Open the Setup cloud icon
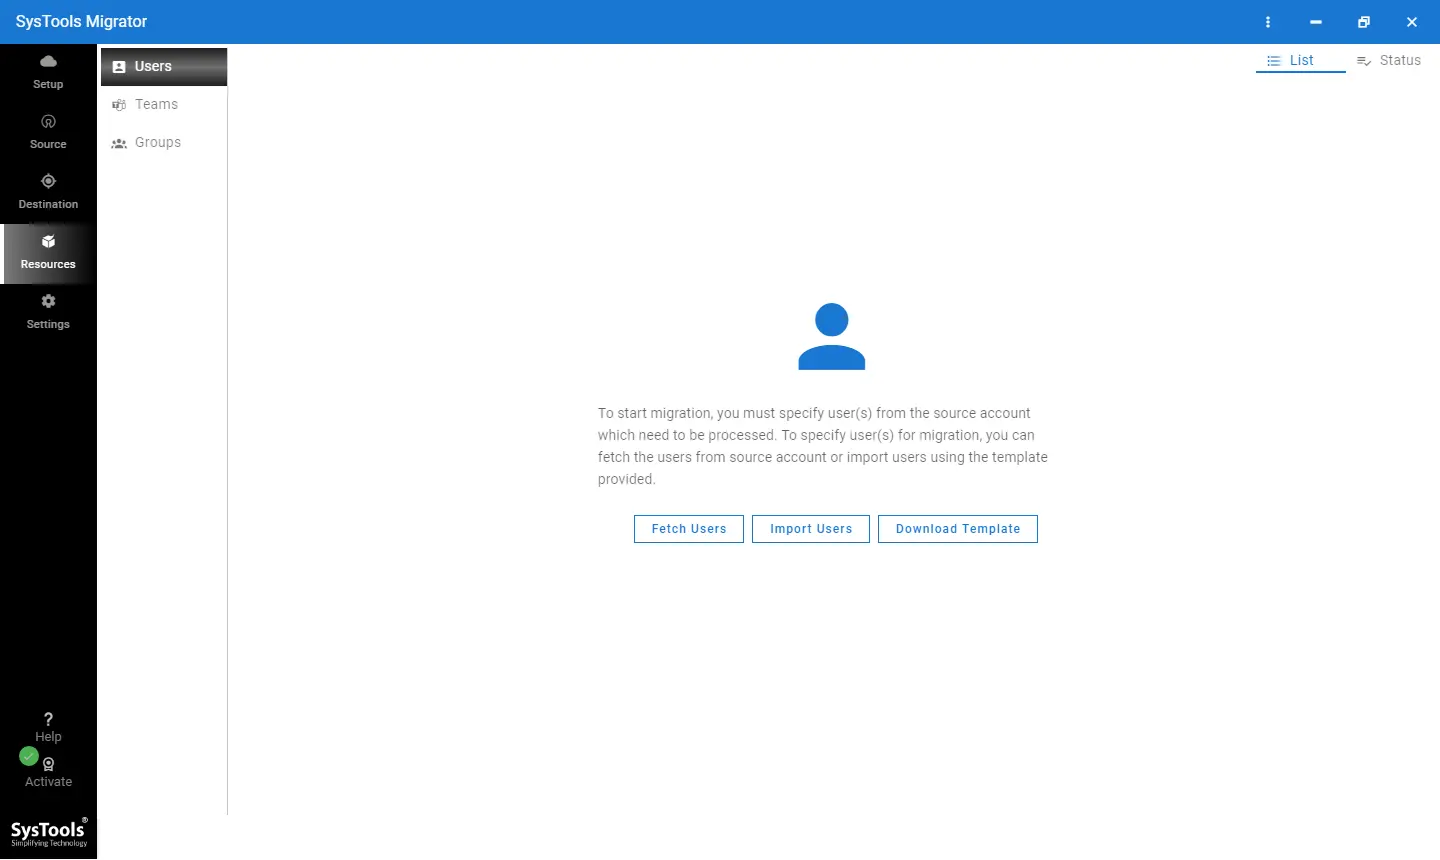Screen dimensions: 1440x860 48,61
